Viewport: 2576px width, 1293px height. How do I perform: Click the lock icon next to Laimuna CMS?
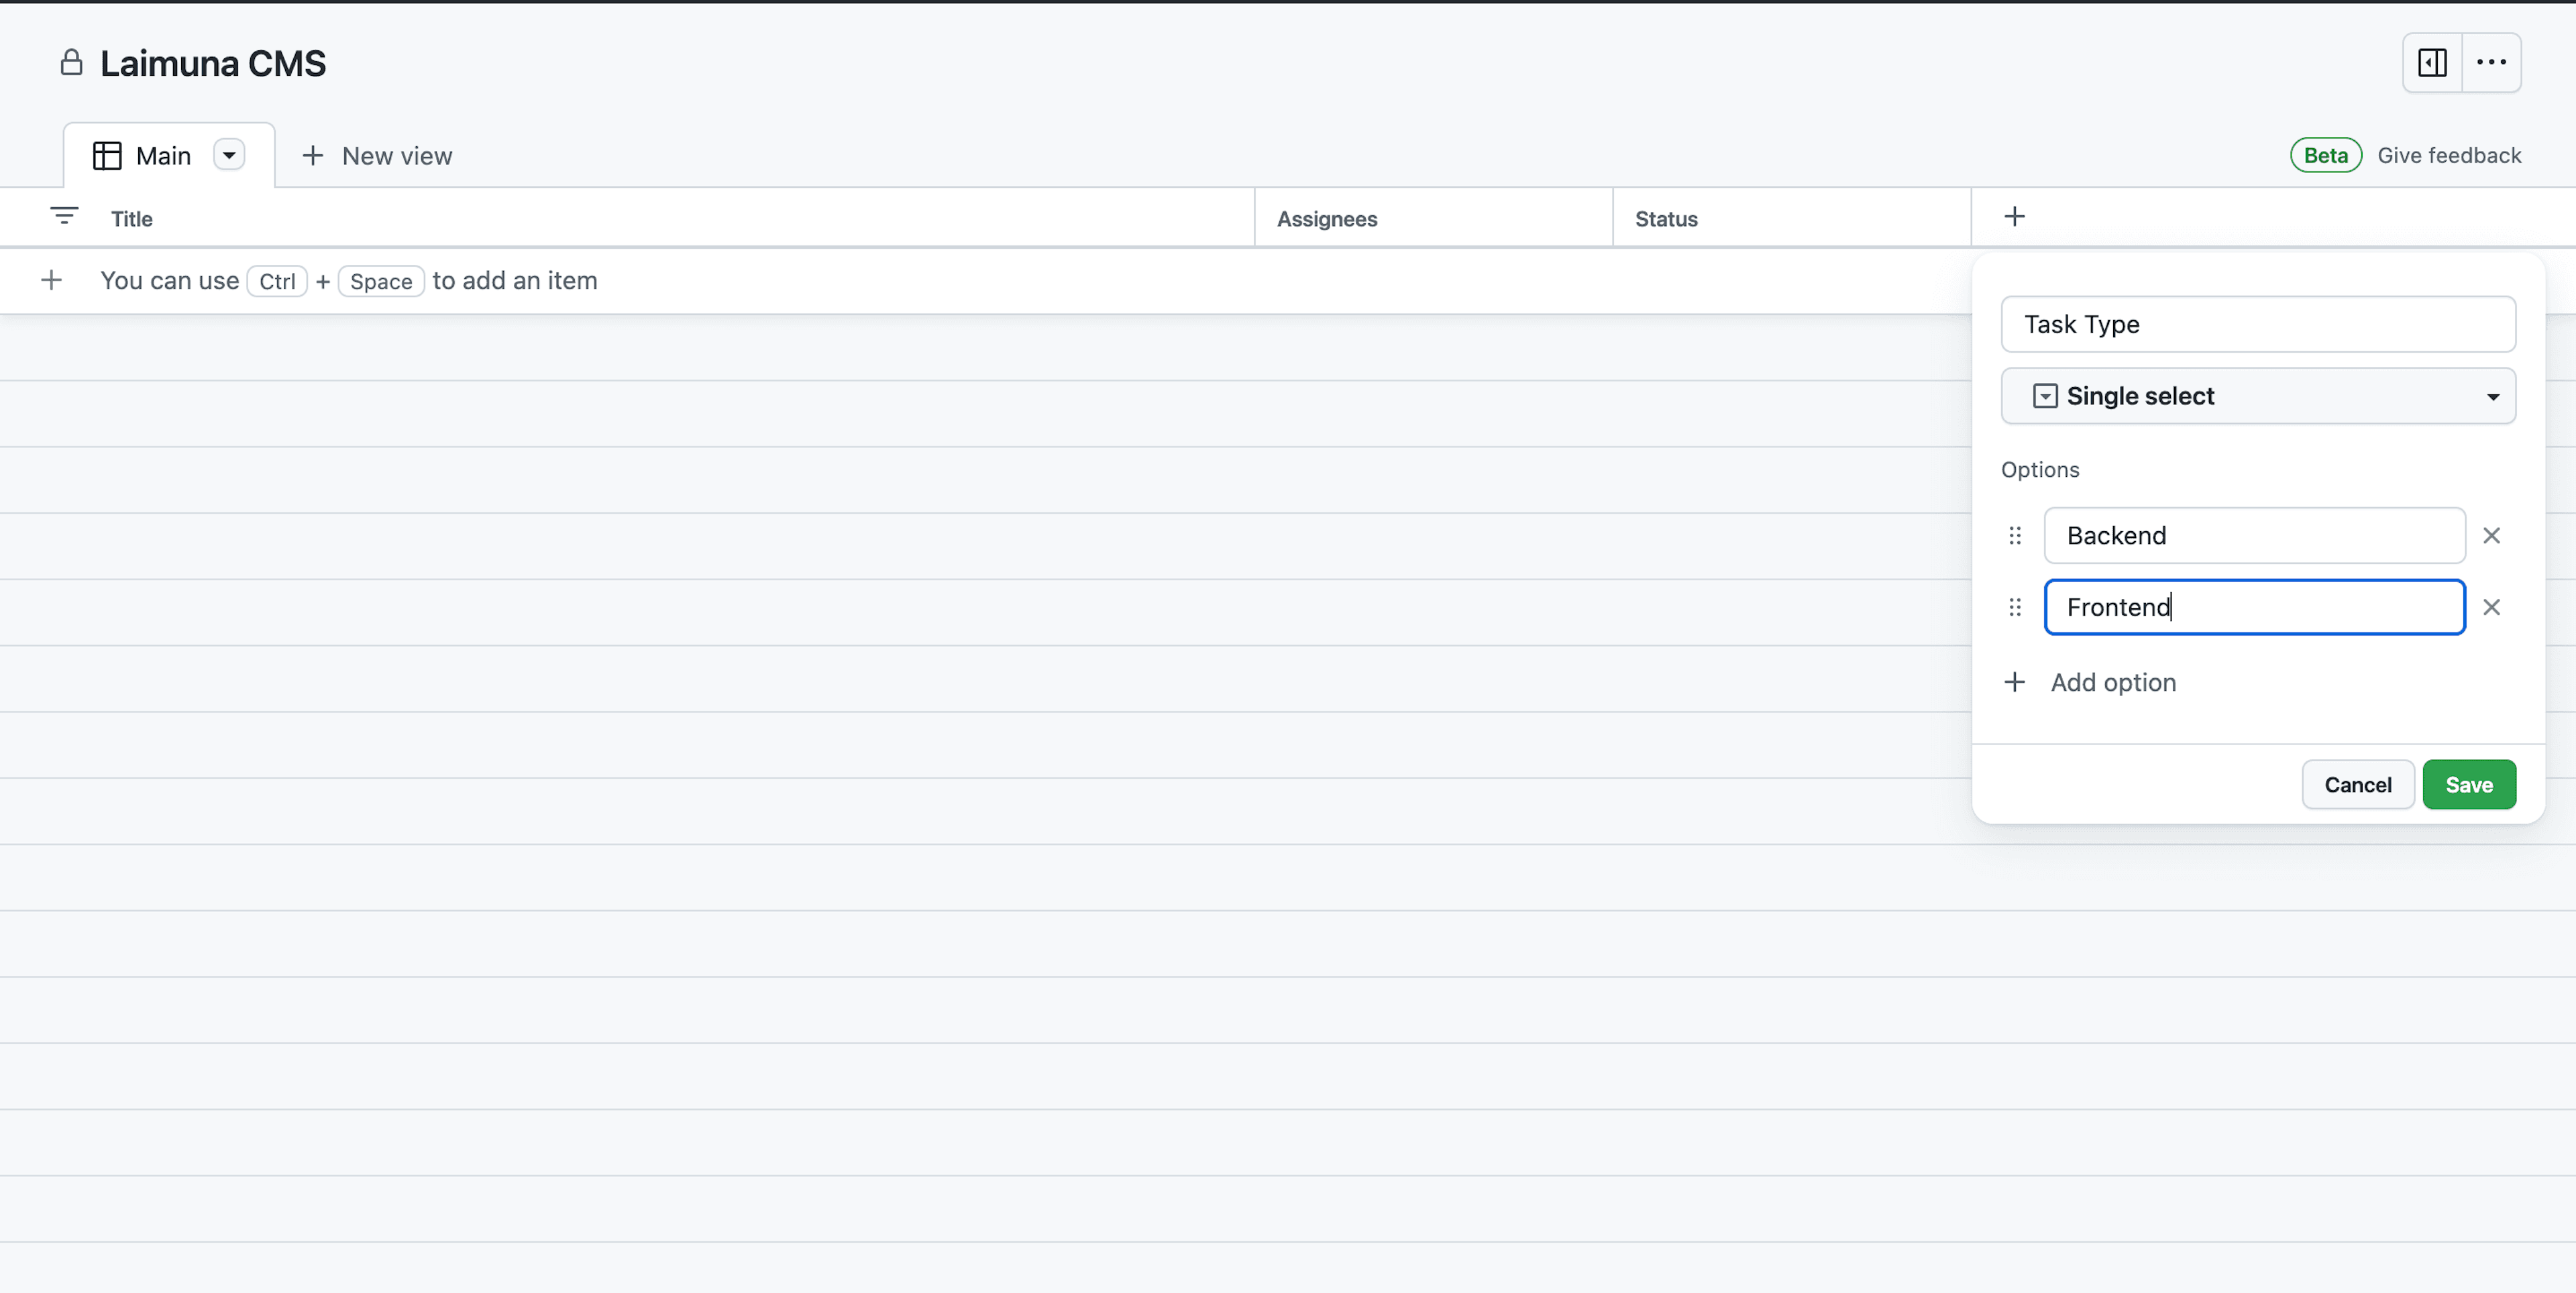point(72,62)
